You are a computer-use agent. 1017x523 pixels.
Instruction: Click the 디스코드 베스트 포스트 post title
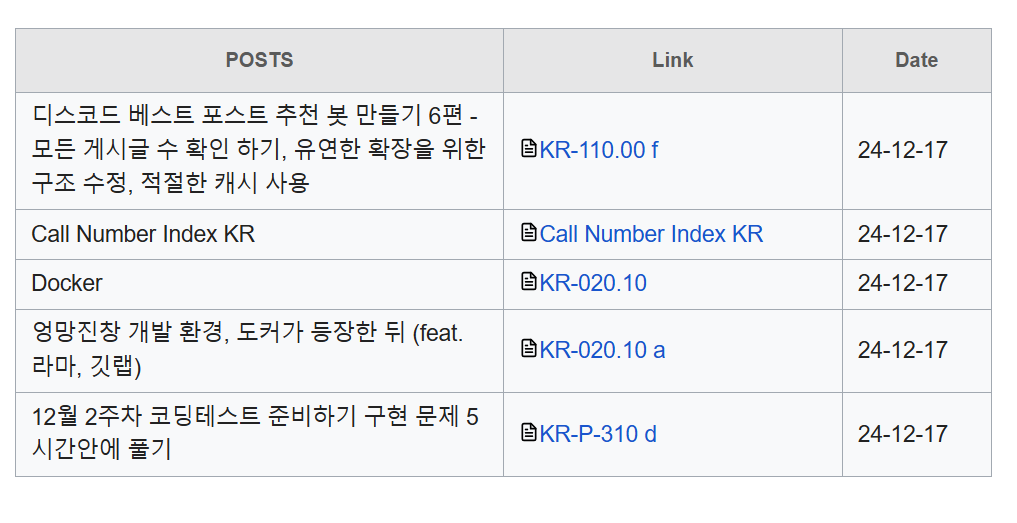point(258,149)
